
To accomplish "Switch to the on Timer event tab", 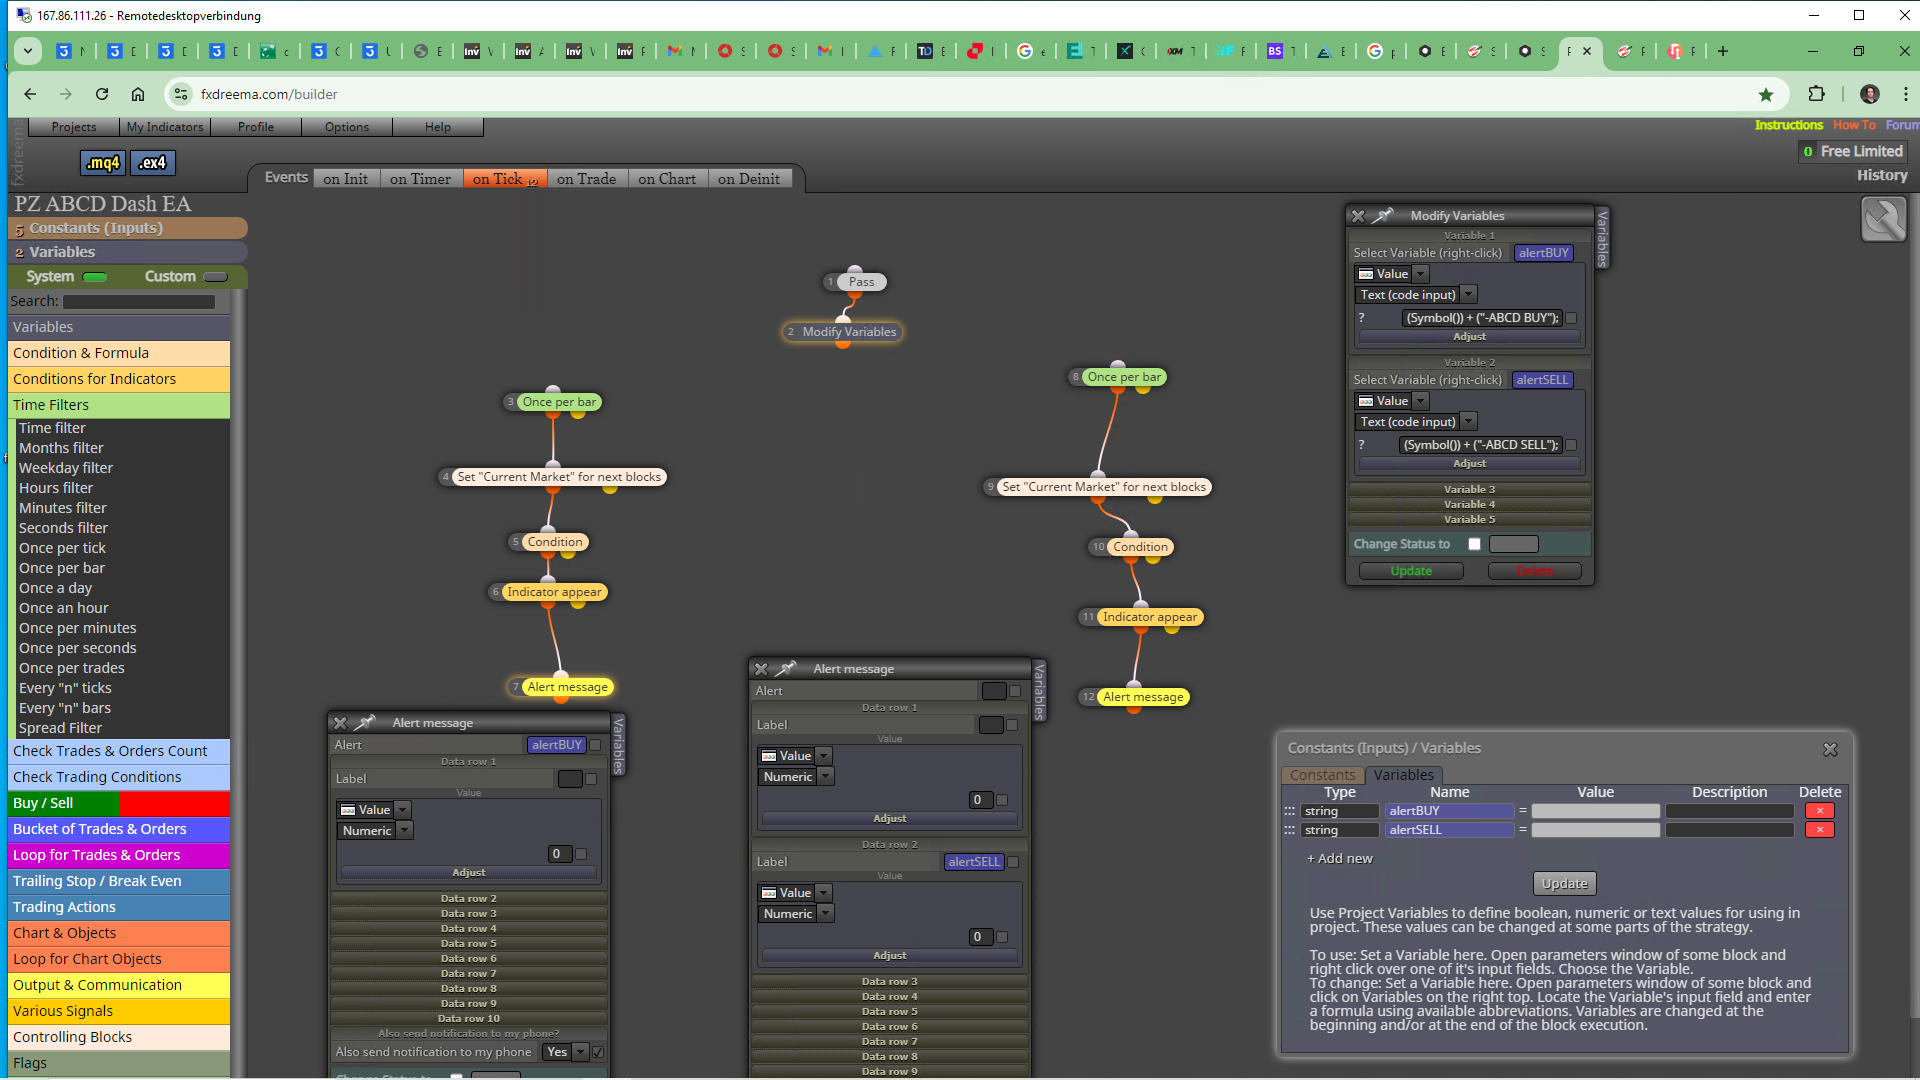I will pyautogui.click(x=420, y=179).
